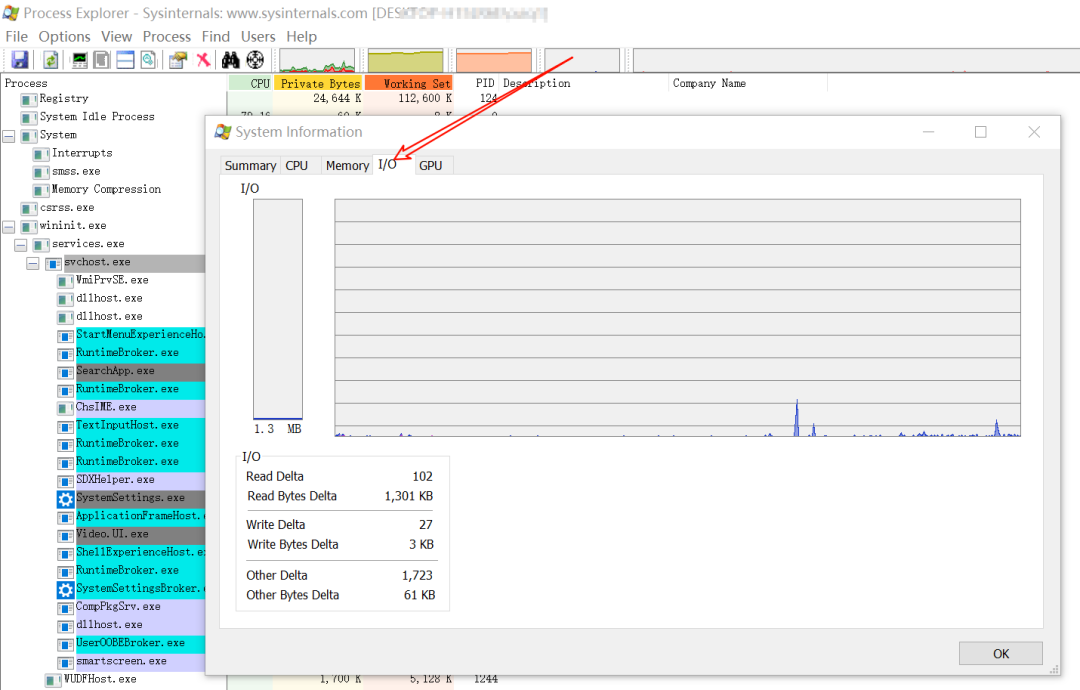Toggle the process tree view icon

pos(102,60)
